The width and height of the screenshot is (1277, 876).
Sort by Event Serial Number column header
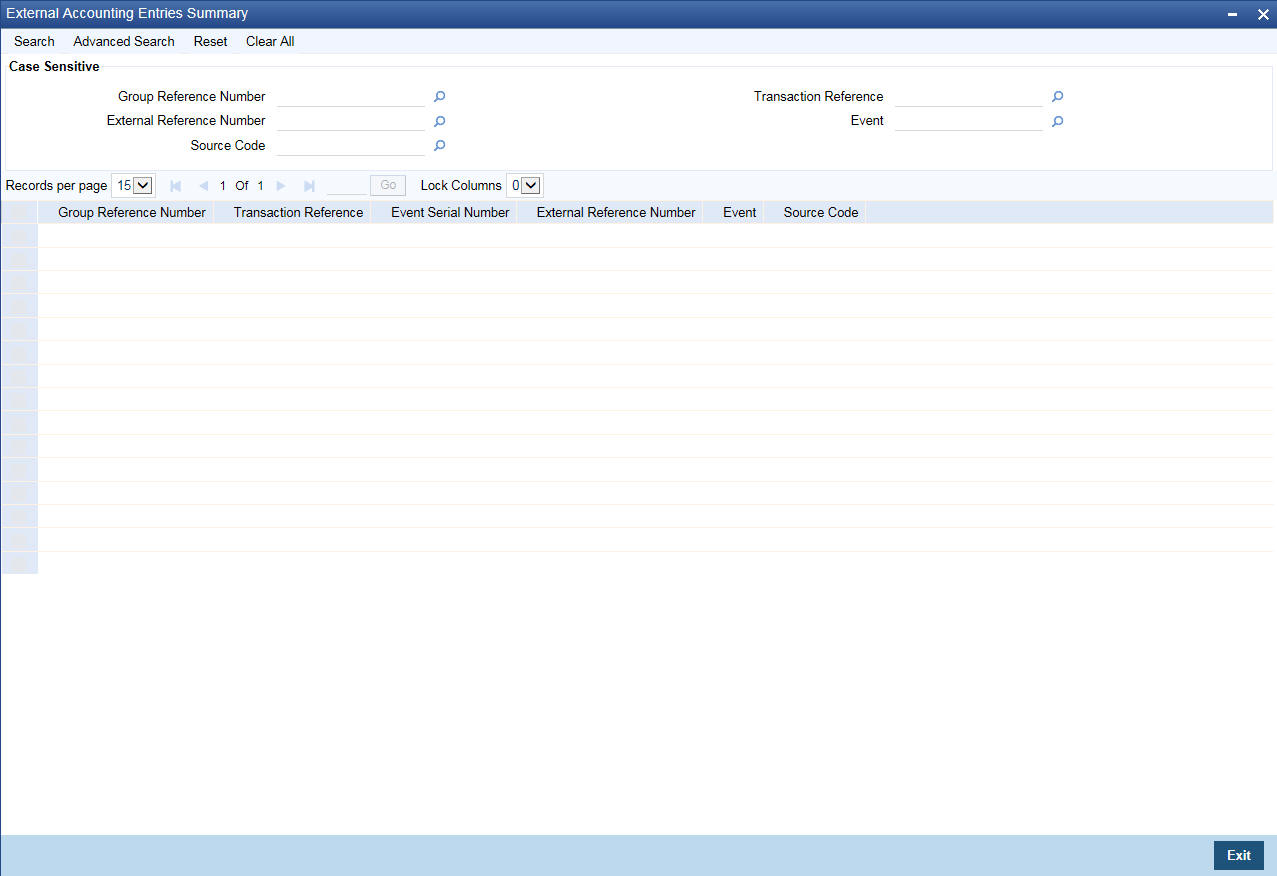point(450,212)
